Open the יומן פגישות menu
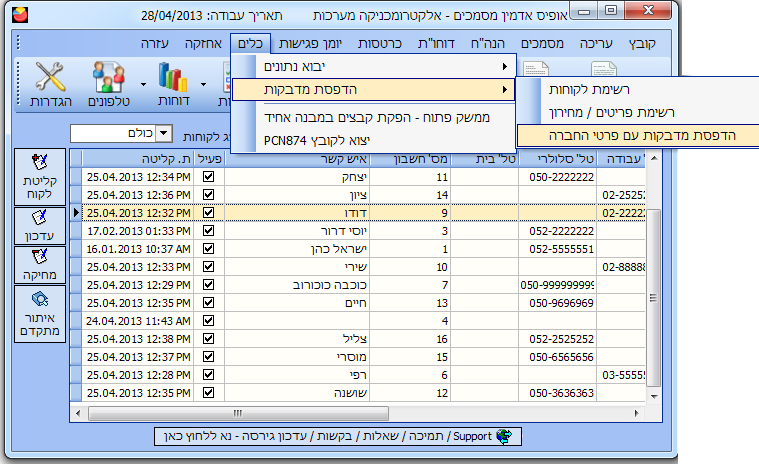759x464 pixels. (310, 44)
